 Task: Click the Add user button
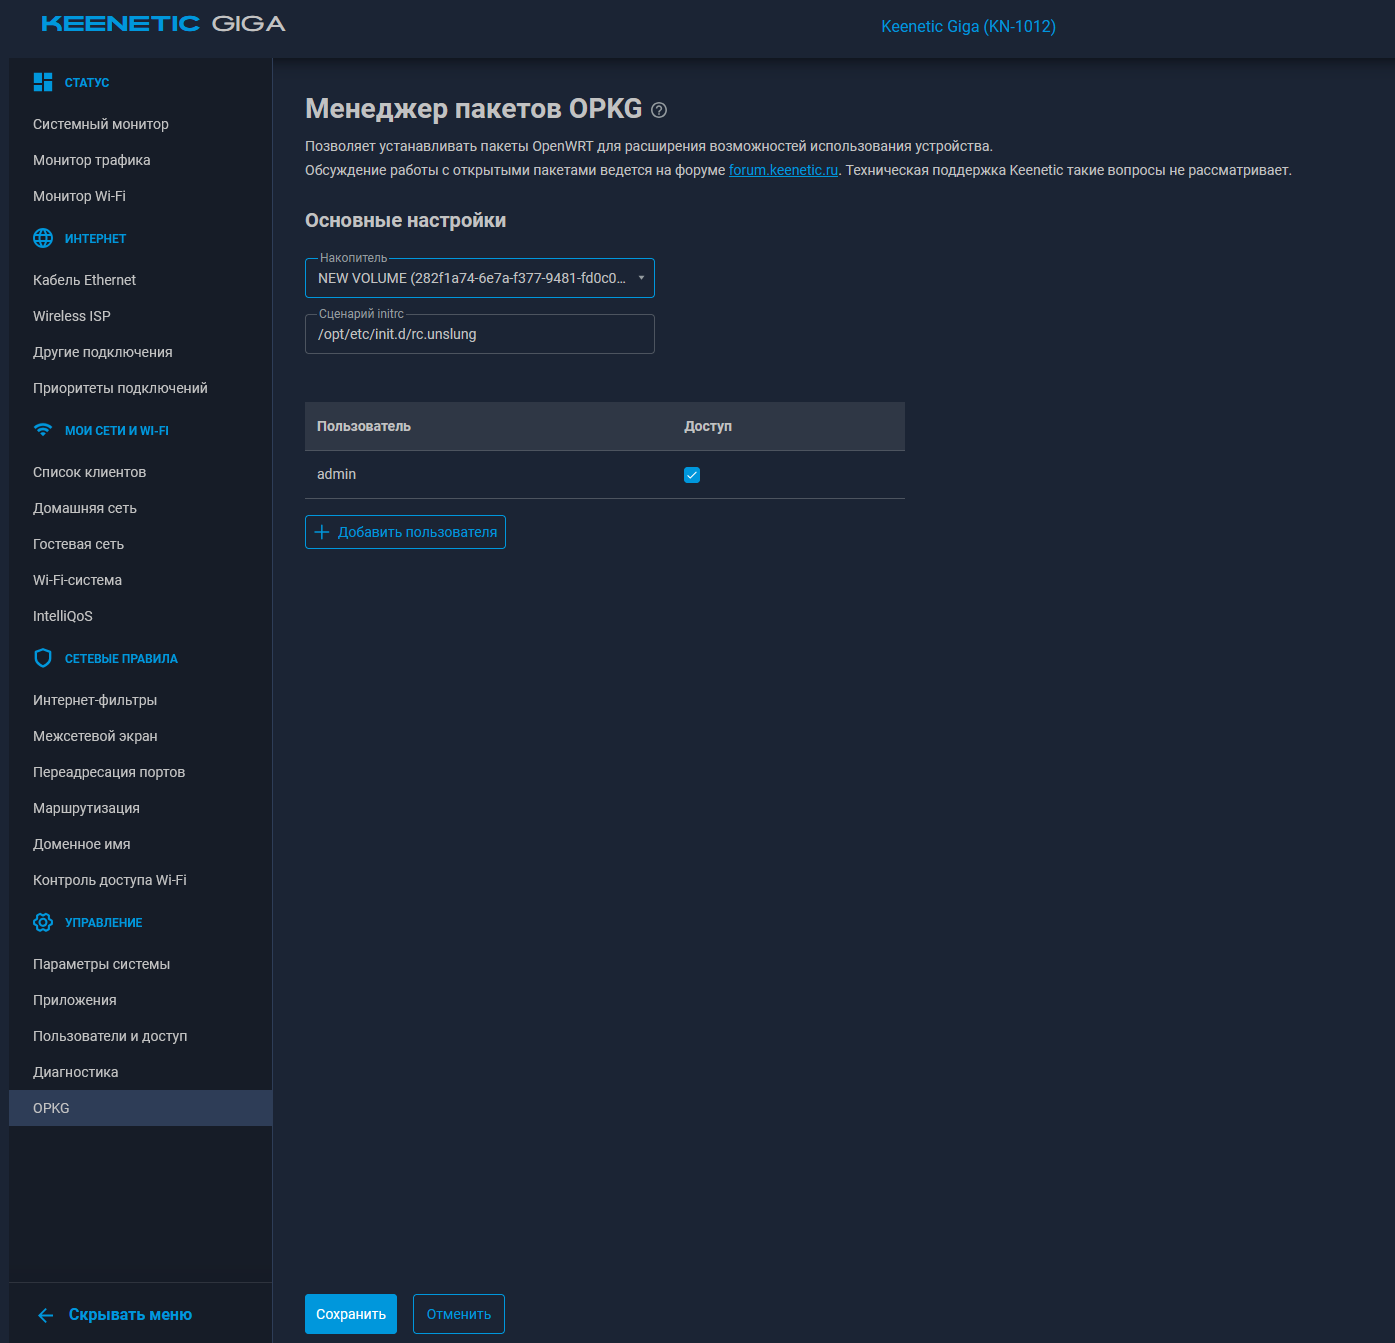tap(405, 532)
